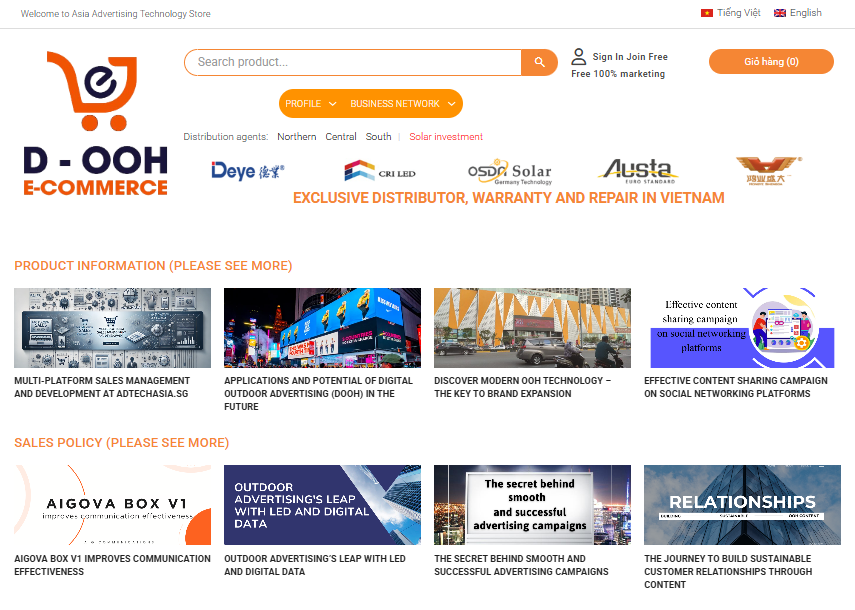
Task: Switch language to Tiếng Việt
Action: [x=730, y=13]
